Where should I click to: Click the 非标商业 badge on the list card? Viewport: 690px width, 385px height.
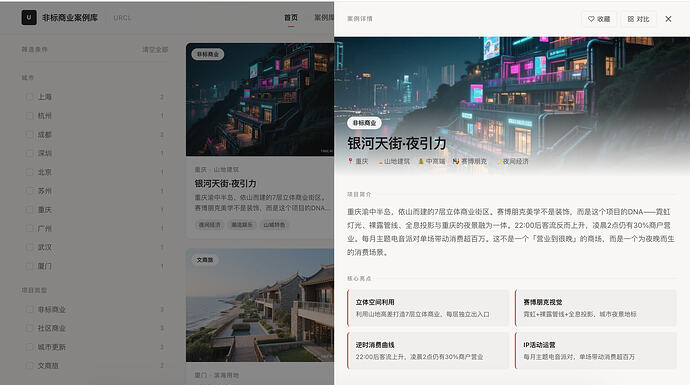(208, 54)
